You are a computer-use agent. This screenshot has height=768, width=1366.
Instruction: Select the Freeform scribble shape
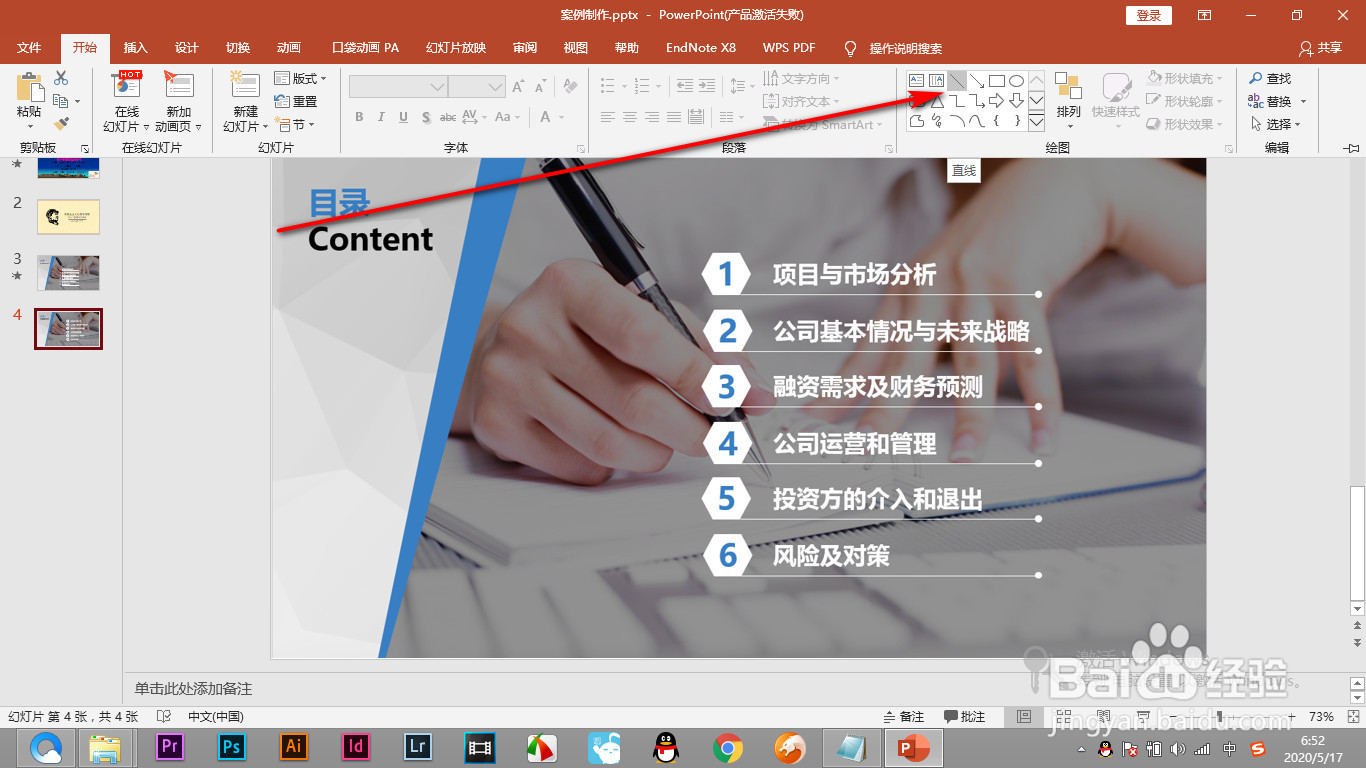937,121
